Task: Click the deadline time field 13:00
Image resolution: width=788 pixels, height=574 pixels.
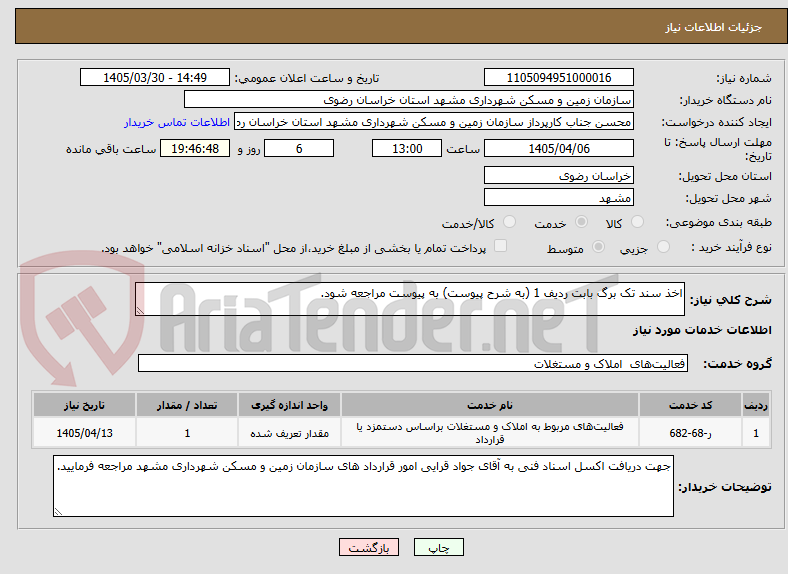Action: [x=407, y=148]
